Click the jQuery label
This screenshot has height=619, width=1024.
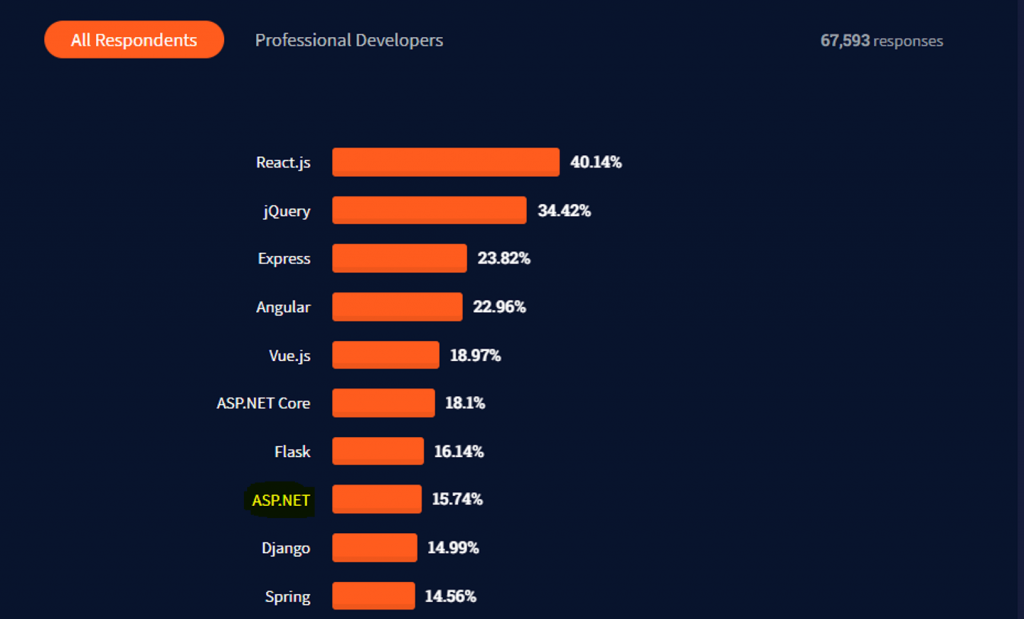[289, 211]
